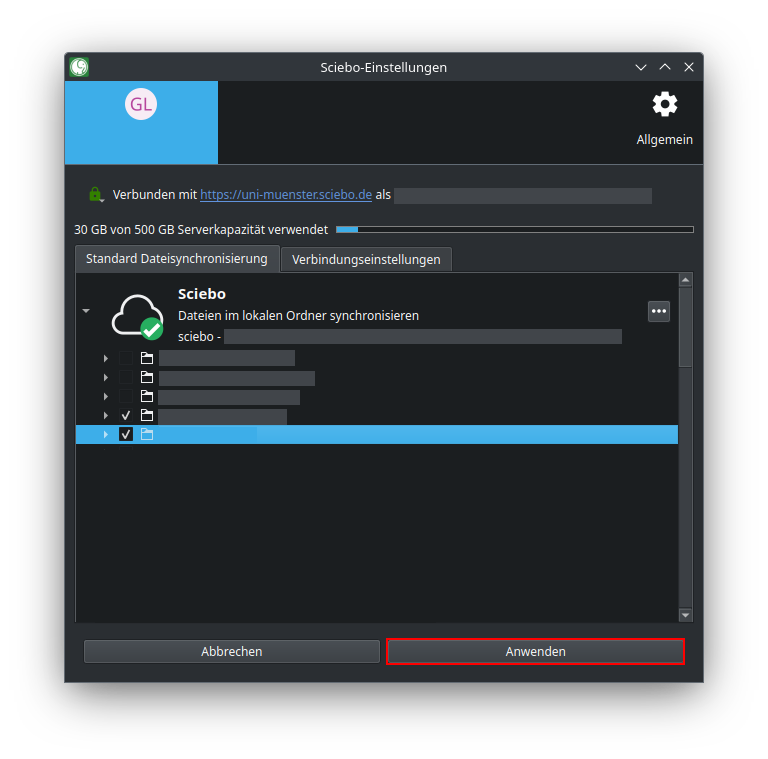This screenshot has width=768, height=759.
Task: Switch to Standard Dateisynchronisierung tab
Action: [x=177, y=259]
